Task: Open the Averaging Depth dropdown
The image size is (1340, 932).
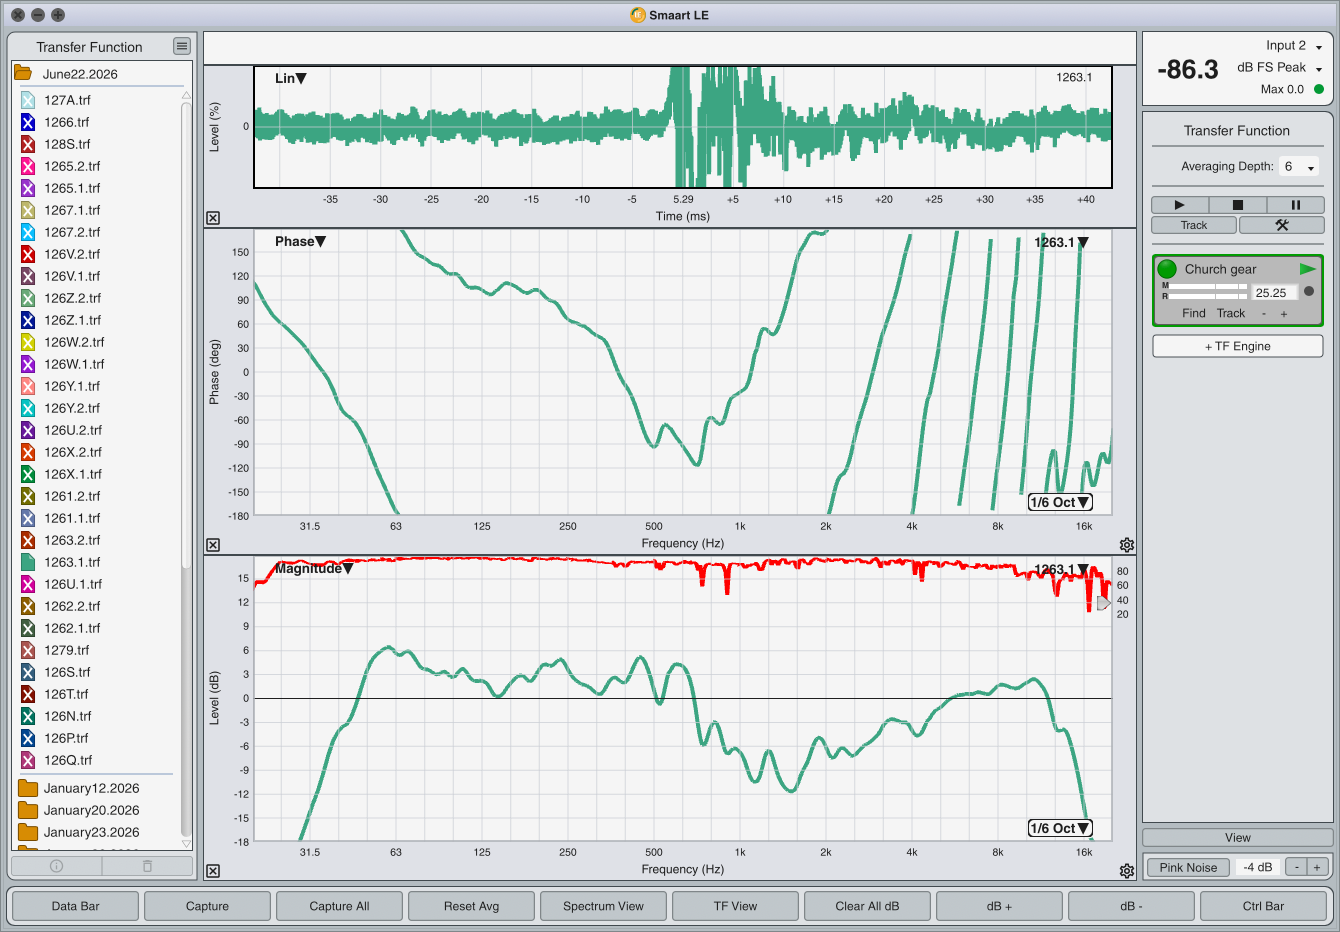Action: tap(1299, 167)
